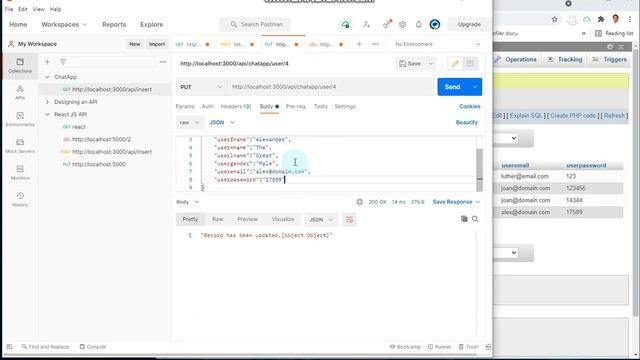This screenshot has height=360, width=640.
Task: Open the Postman settings gear icon
Action: pos(402,24)
